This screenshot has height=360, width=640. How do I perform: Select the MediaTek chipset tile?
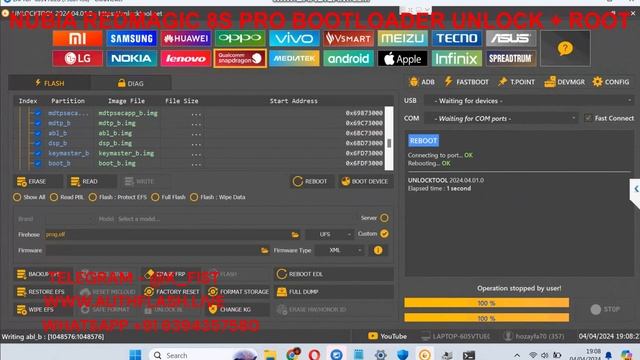click(x=294, y=58)
